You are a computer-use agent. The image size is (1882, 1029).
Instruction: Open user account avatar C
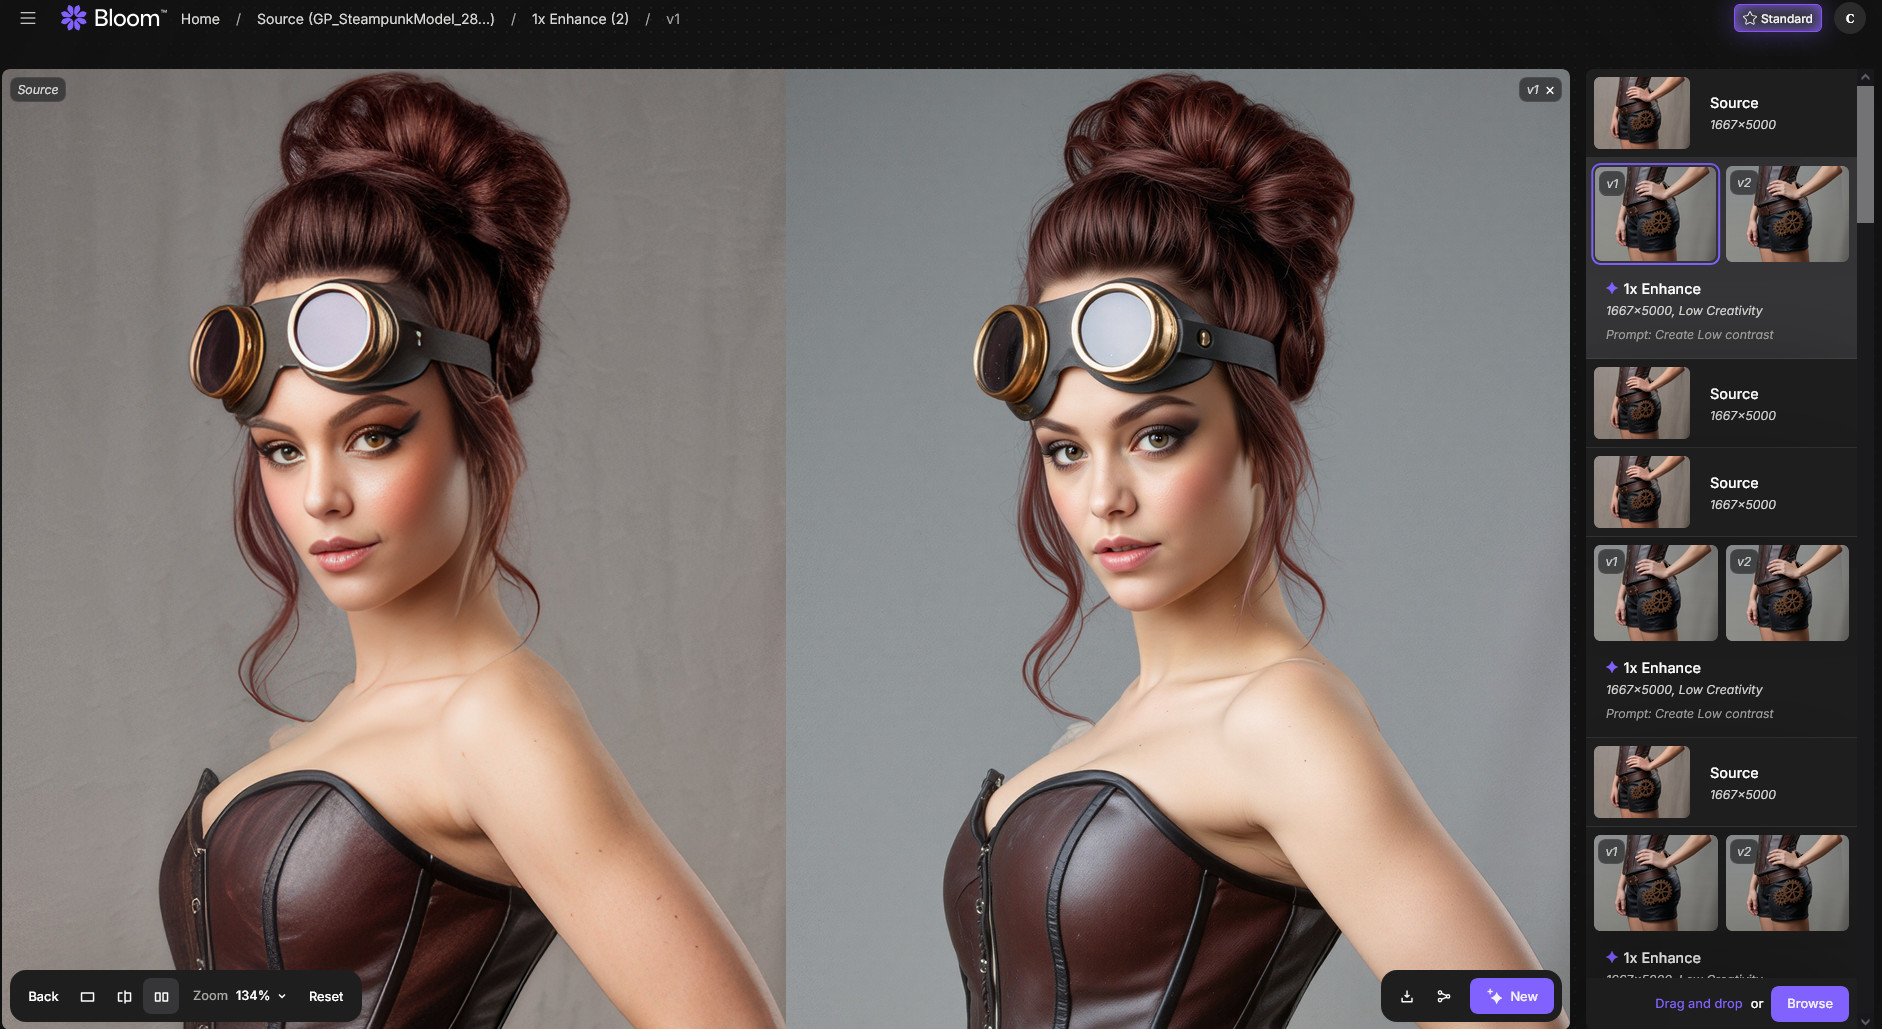point(1849,19)
